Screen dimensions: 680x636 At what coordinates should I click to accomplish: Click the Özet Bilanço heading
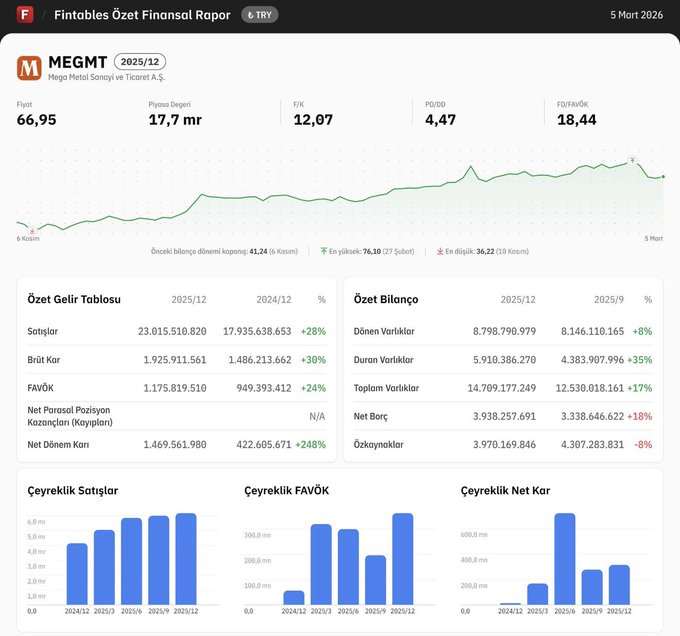[386, 299]
